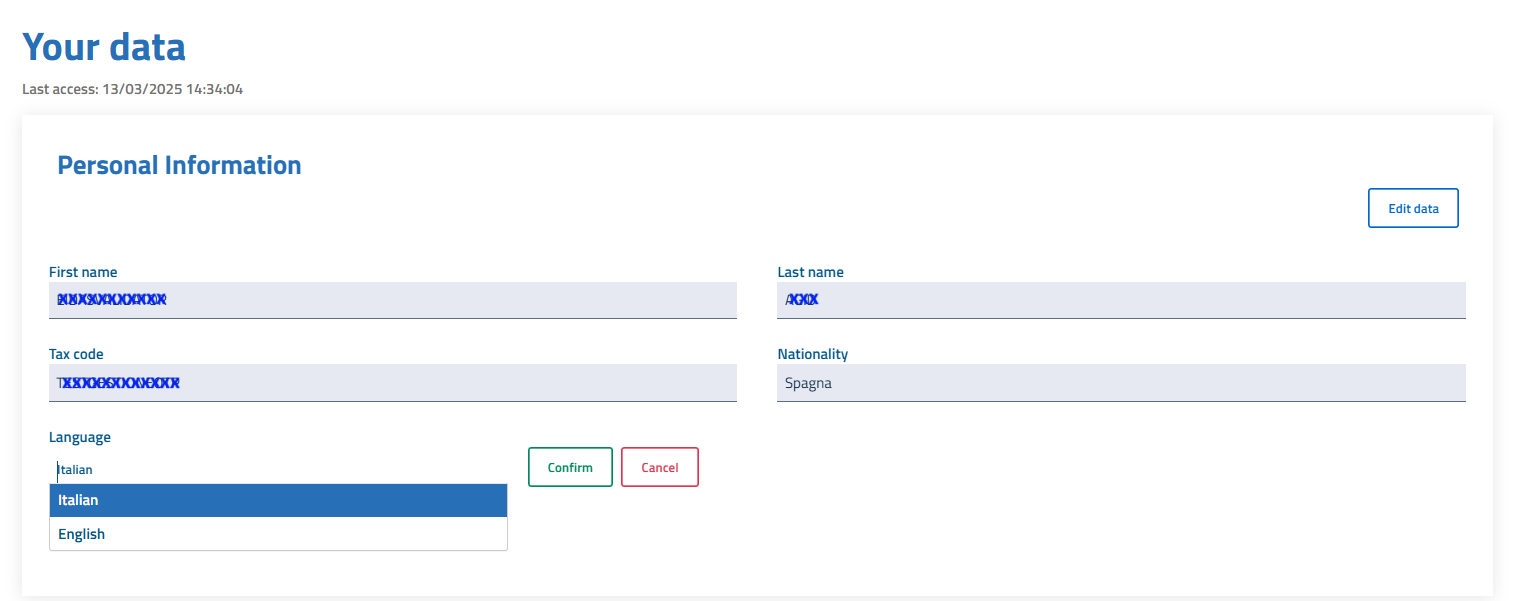
Task: Click the 'Last access:' text
Action: point(60,89)
